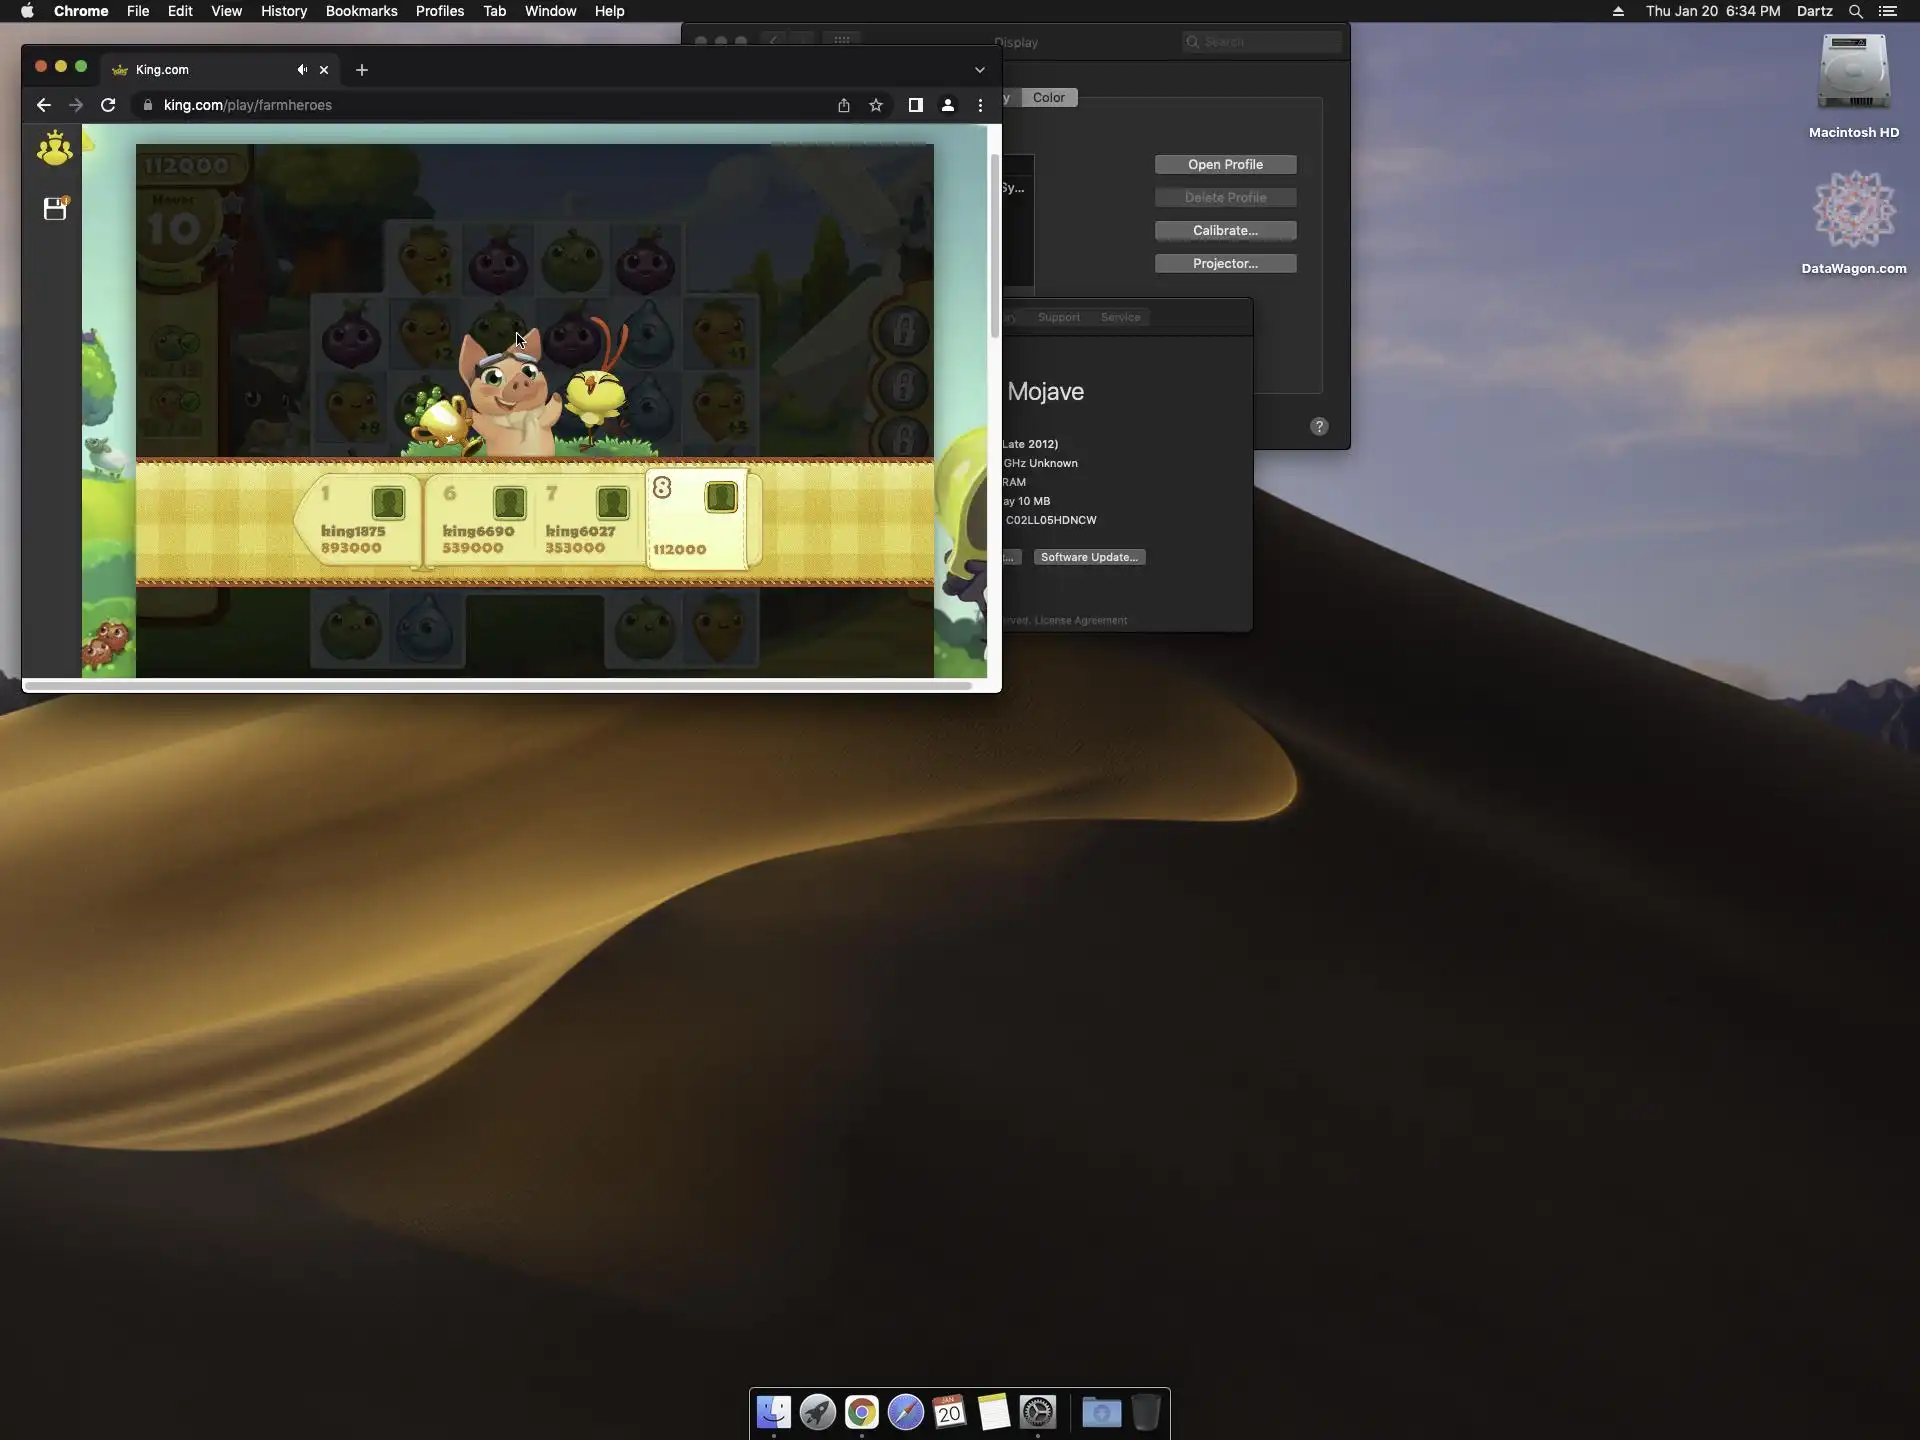The height and width of the screenshot is (1440, 1920).
Task: Bookmark this page with the star icon
Action: 876,105
